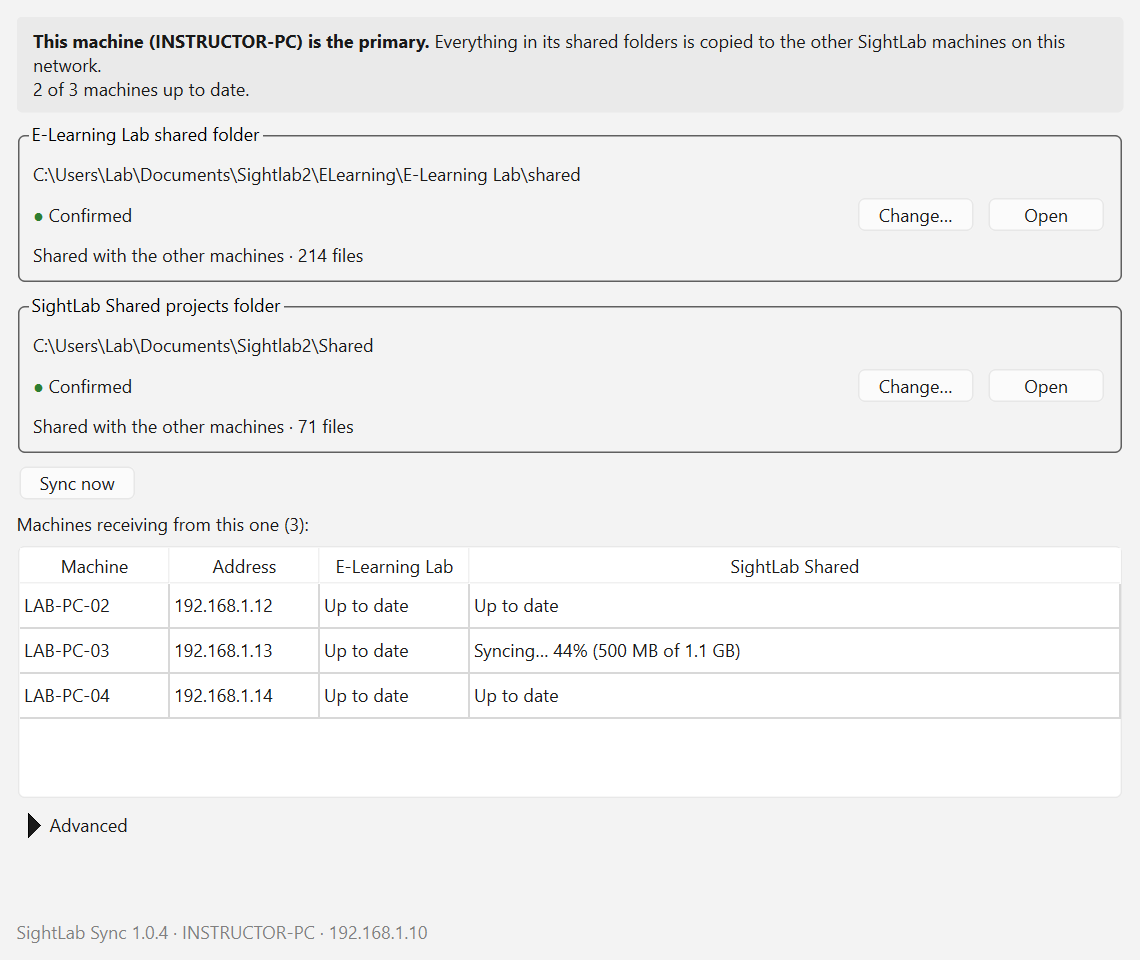1140x960 pixels.
Task: Expand the Advanced section
Action: 78,825
